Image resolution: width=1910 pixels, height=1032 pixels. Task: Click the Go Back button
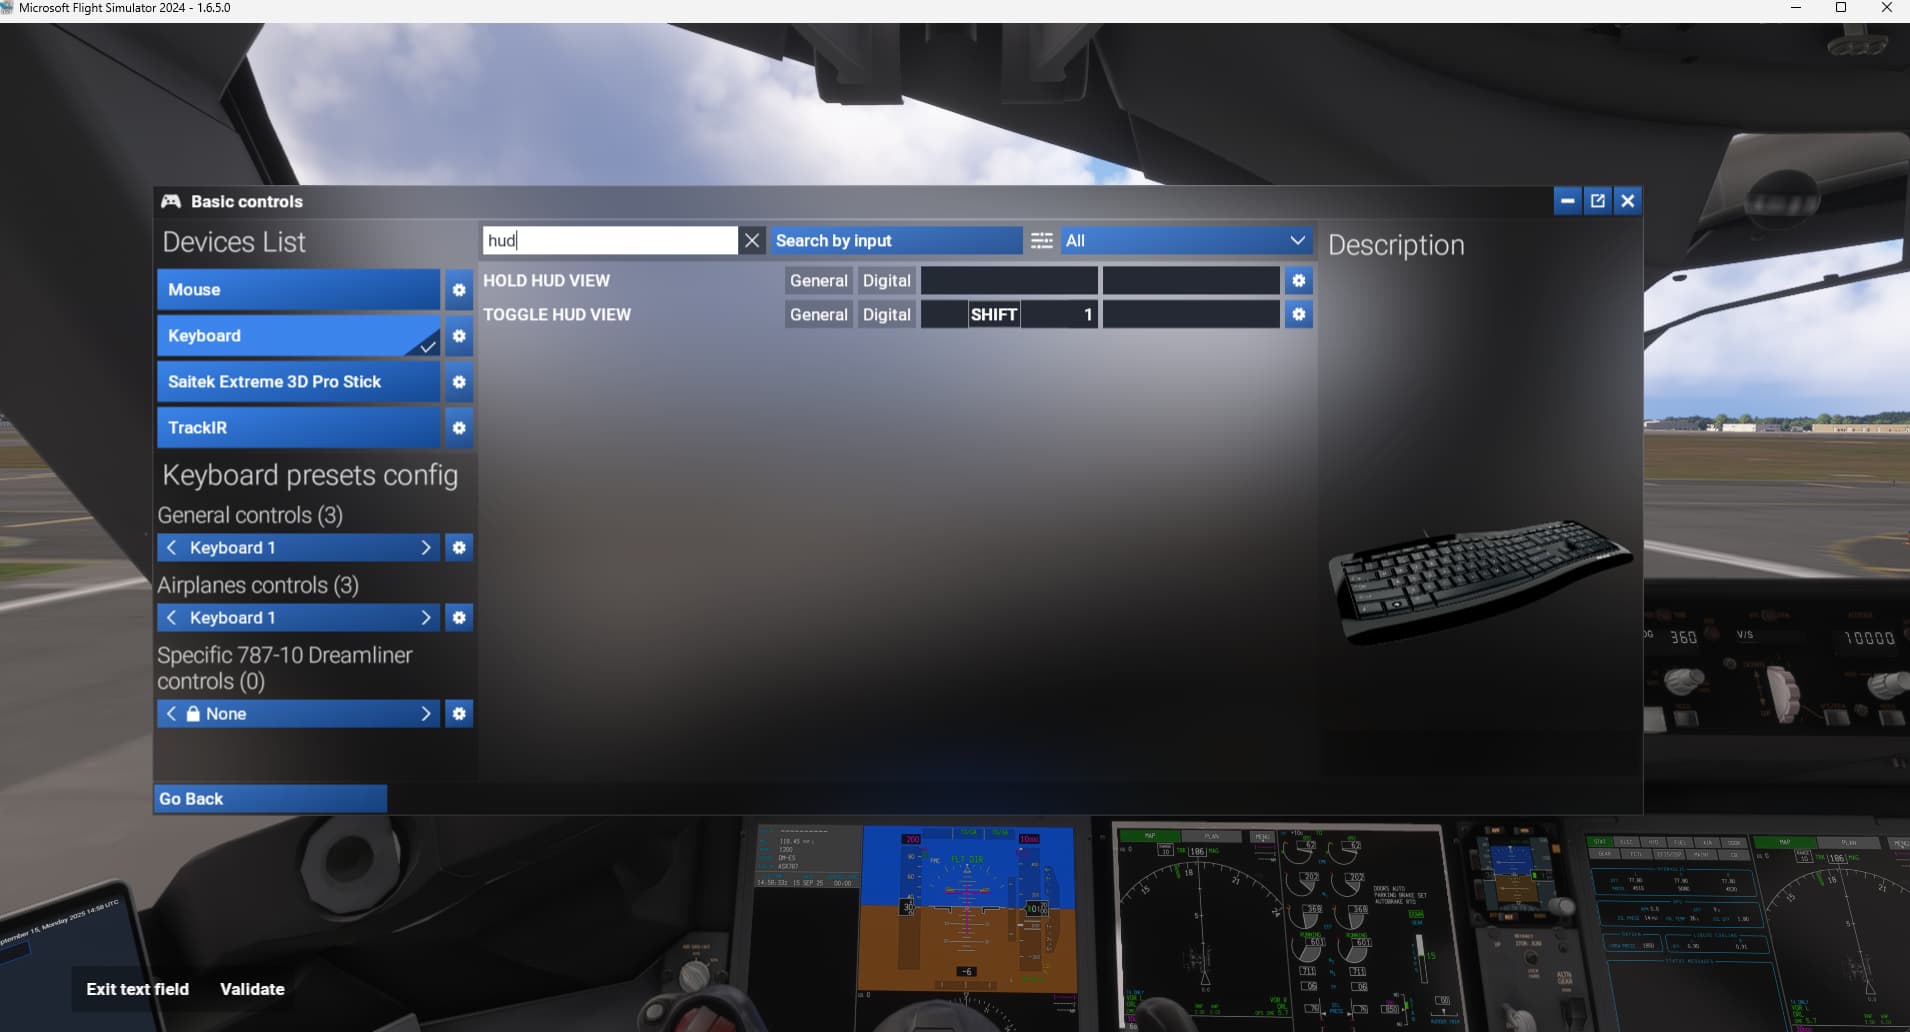270,799
